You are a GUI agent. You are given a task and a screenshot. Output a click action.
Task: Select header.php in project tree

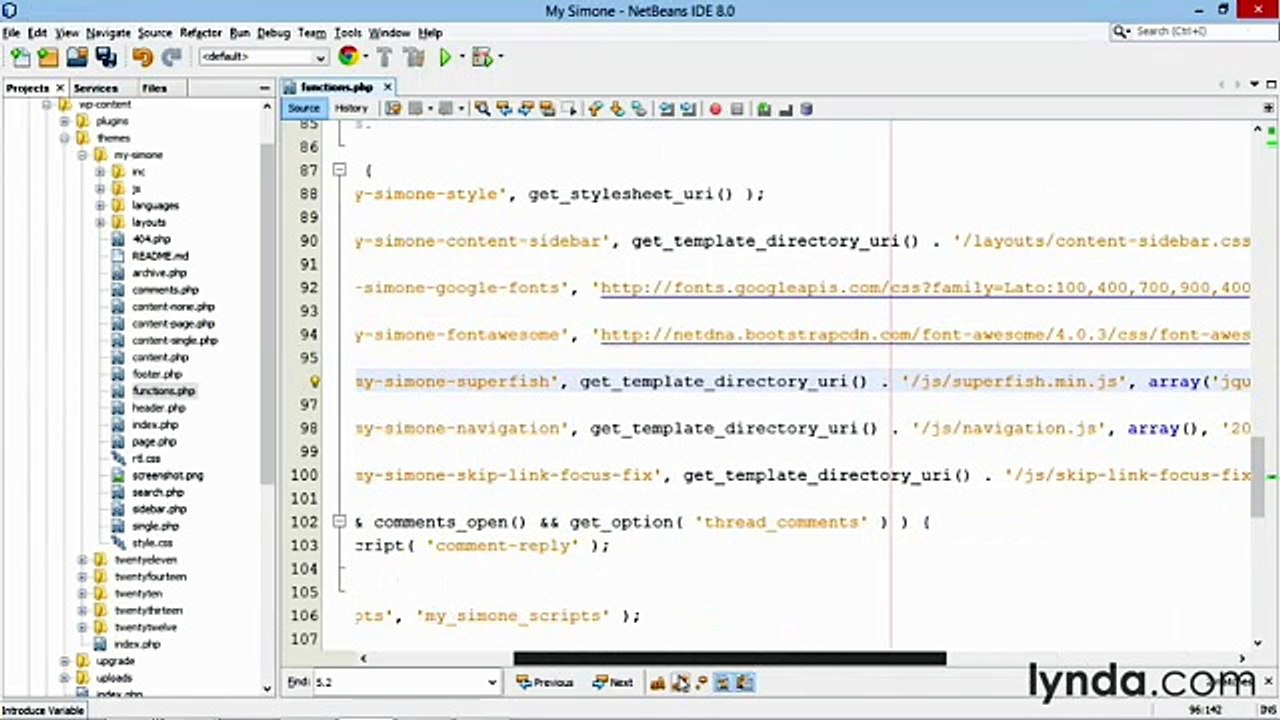coord(158,408)
